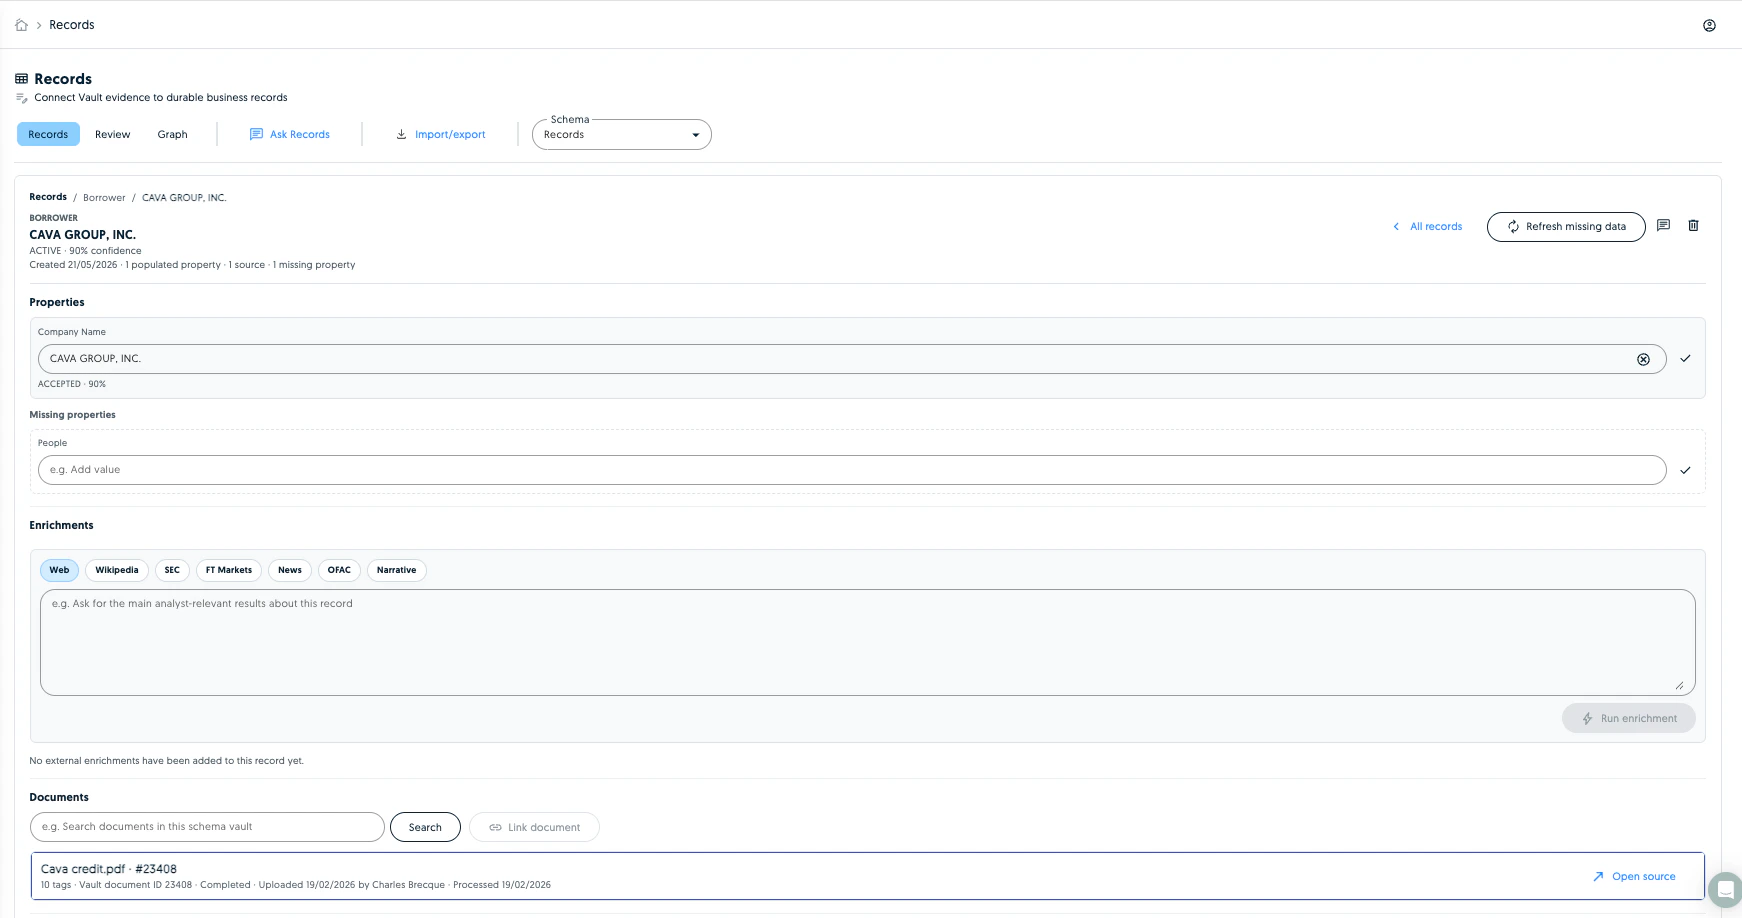
Task: Click the enrichment prompt text area
Action: click(868, 642)
